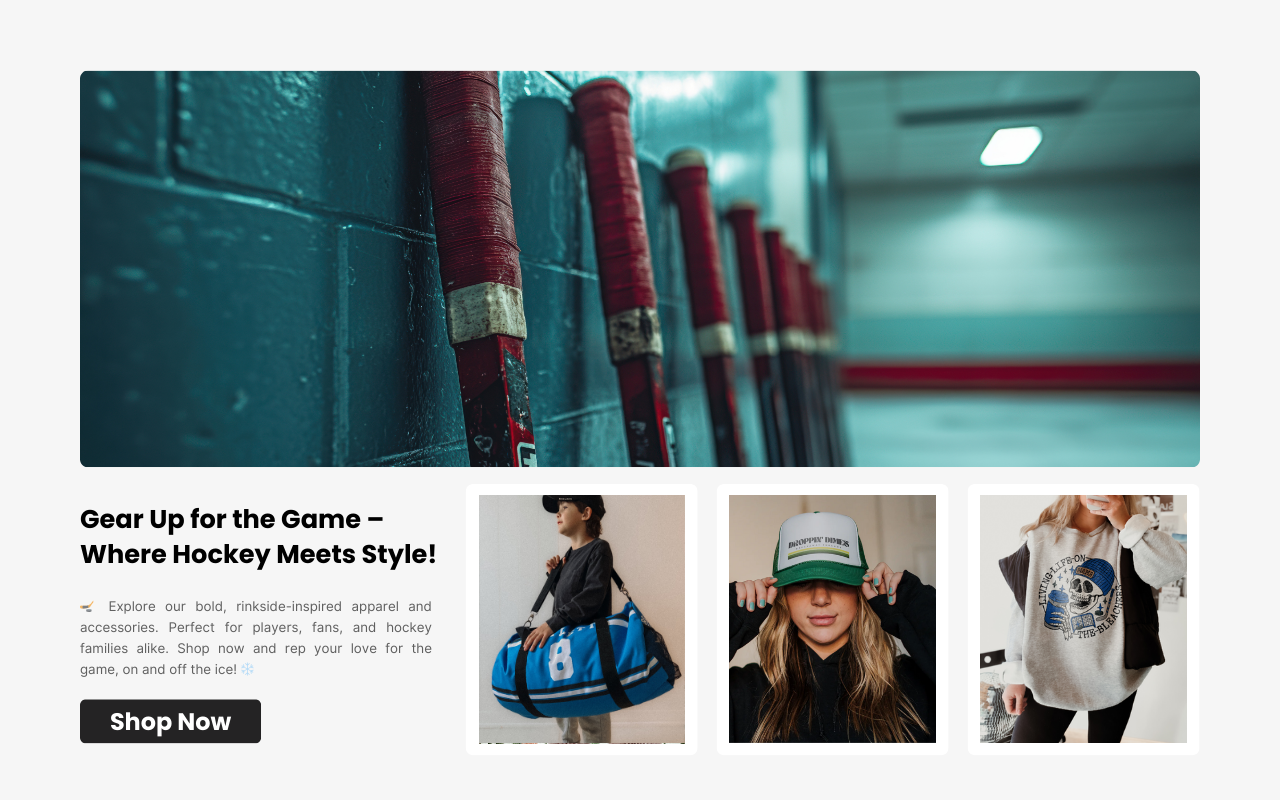Select the Gear Up for the Game heading
This screenshot has width=1280, height=800.
point(258,536)
